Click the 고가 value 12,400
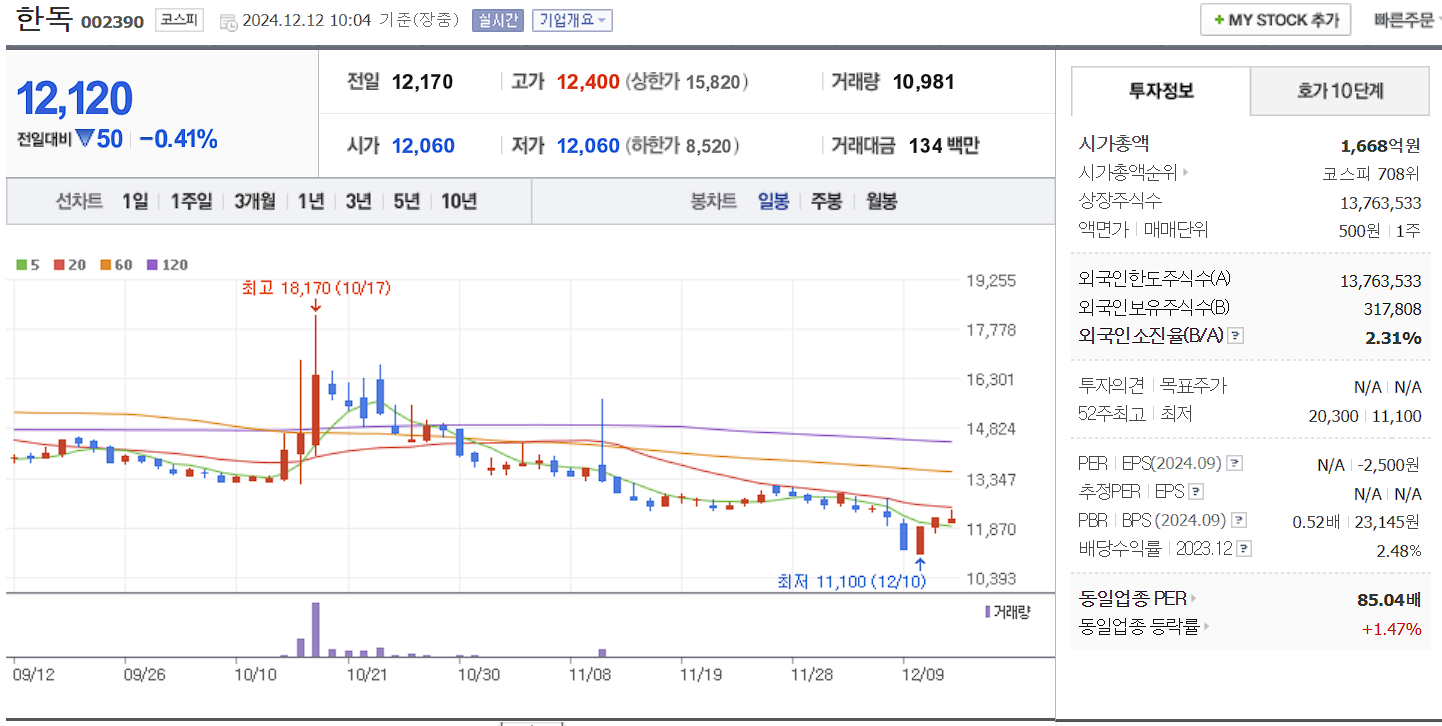1442x726 pixels. [x=588, y=82]
